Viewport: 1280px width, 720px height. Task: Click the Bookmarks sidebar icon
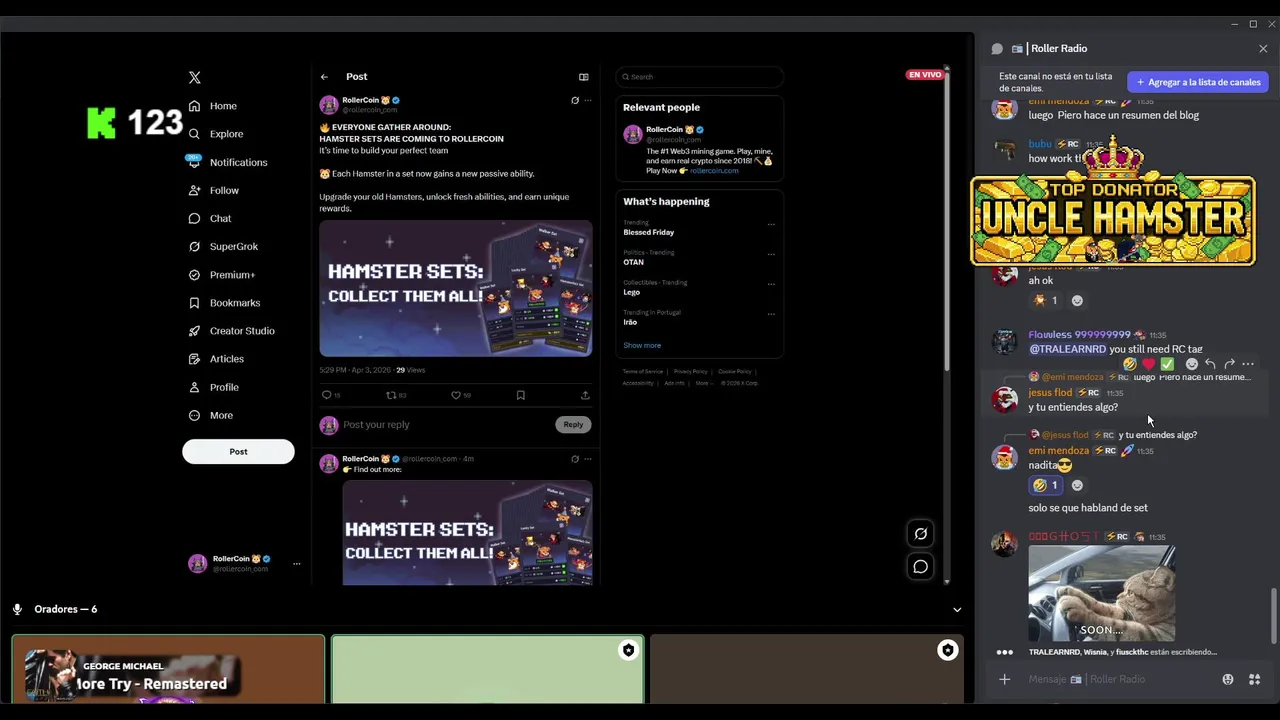tap(194, 303)
